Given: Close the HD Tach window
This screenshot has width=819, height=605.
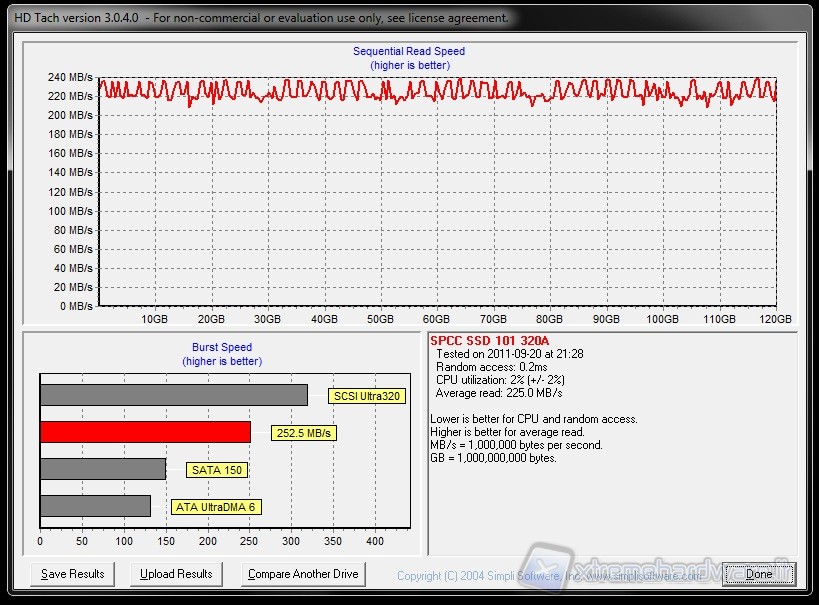Looking at the screenshot, I should (758, 574).
